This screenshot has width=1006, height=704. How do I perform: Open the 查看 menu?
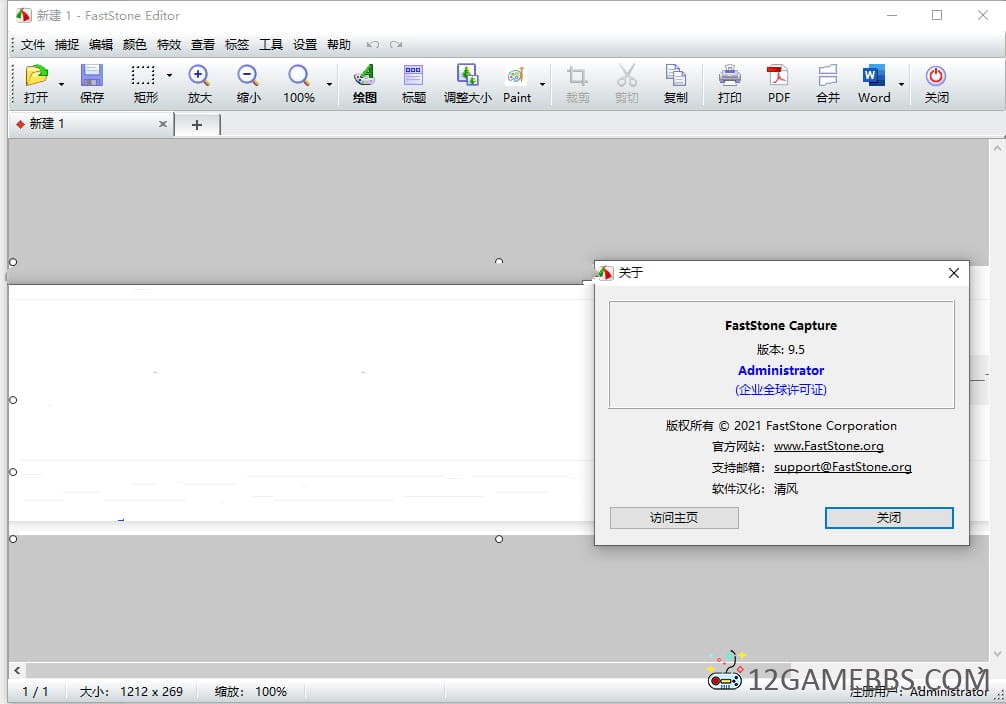(203, 44)
